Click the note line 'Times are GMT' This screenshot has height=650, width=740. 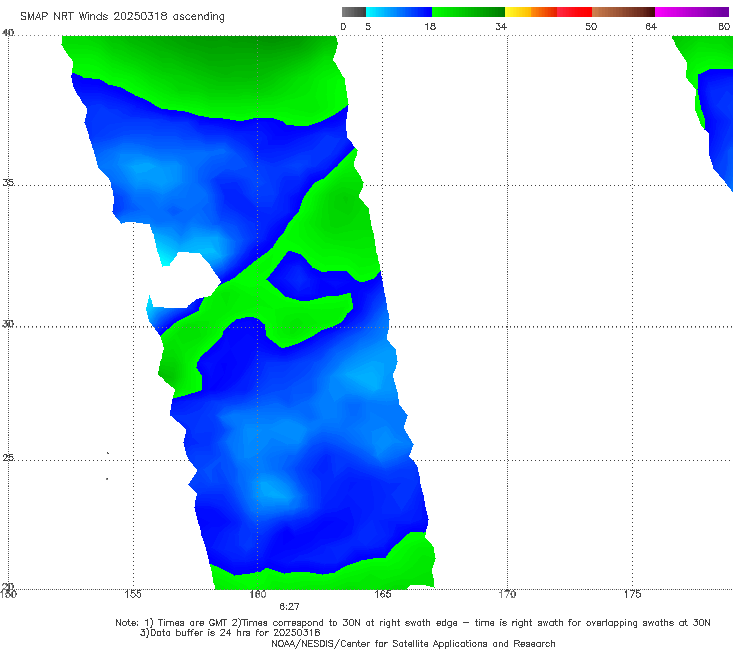pyautogui.click(x=193, y=623)
